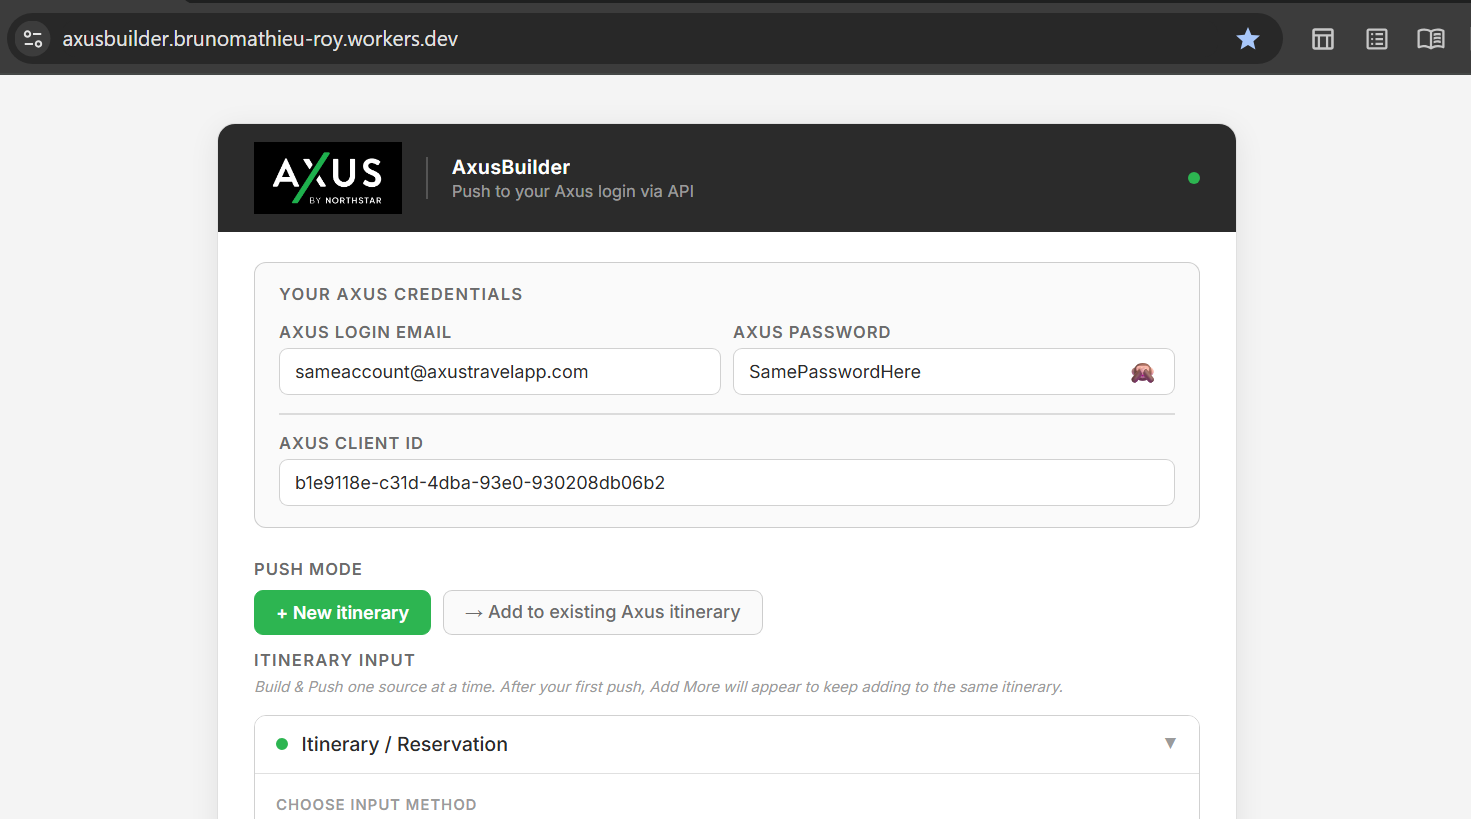Click the 'CHOOSE INPUT METHOD' label
Viewport: 1471px width, 819px height.
pos(376,805)
